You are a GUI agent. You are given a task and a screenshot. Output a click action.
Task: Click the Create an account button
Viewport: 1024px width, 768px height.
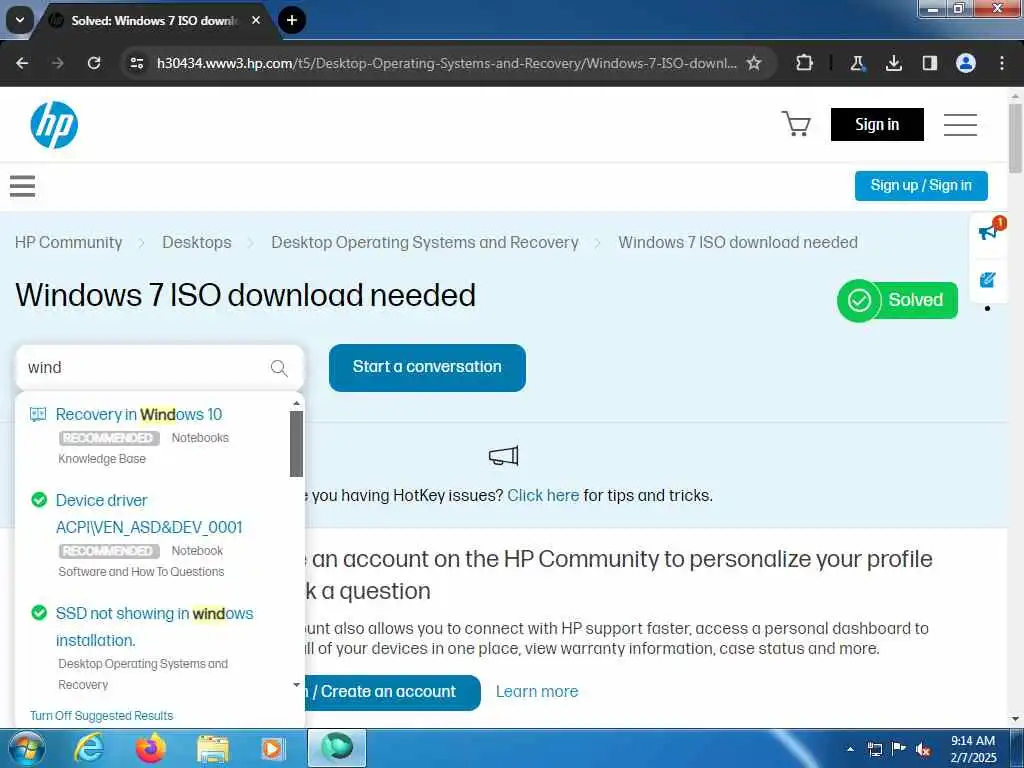pos(392,692)
